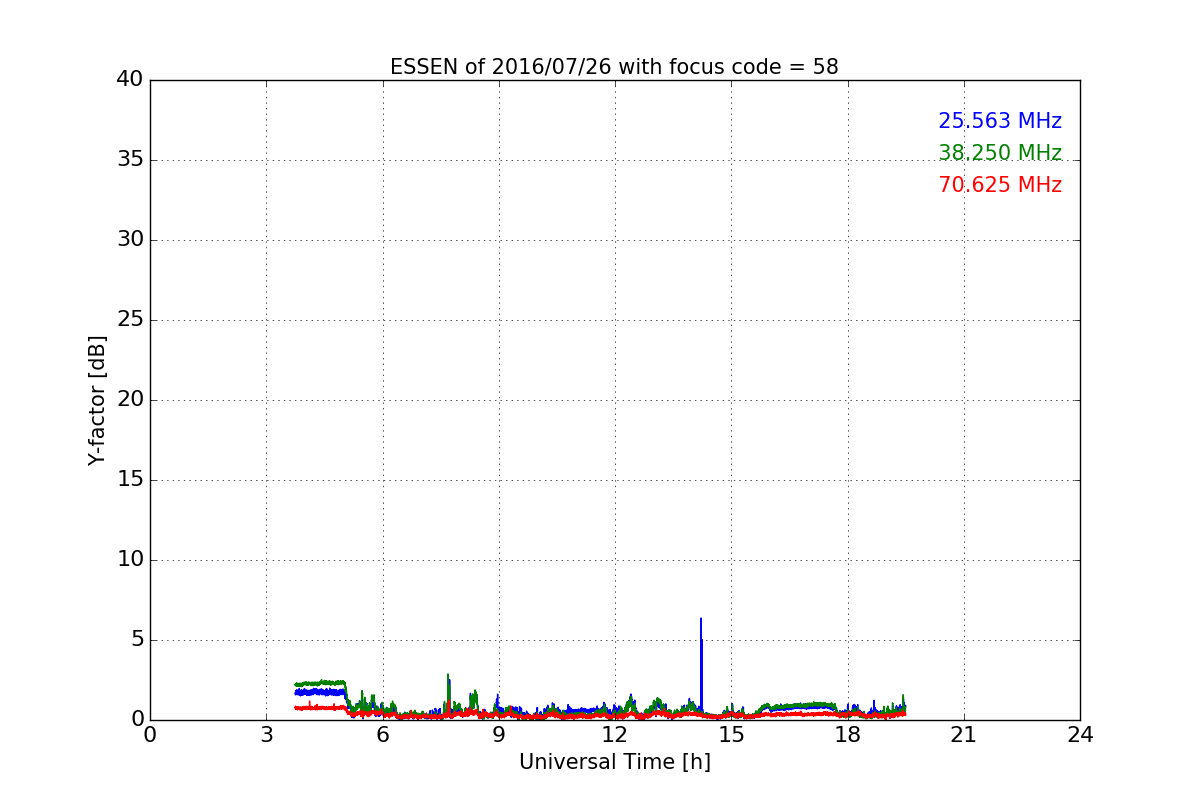The width and height of the screenshot is (1200, 800).
Task: Click the y-axis tick label '20'
Action: point(130,400)
